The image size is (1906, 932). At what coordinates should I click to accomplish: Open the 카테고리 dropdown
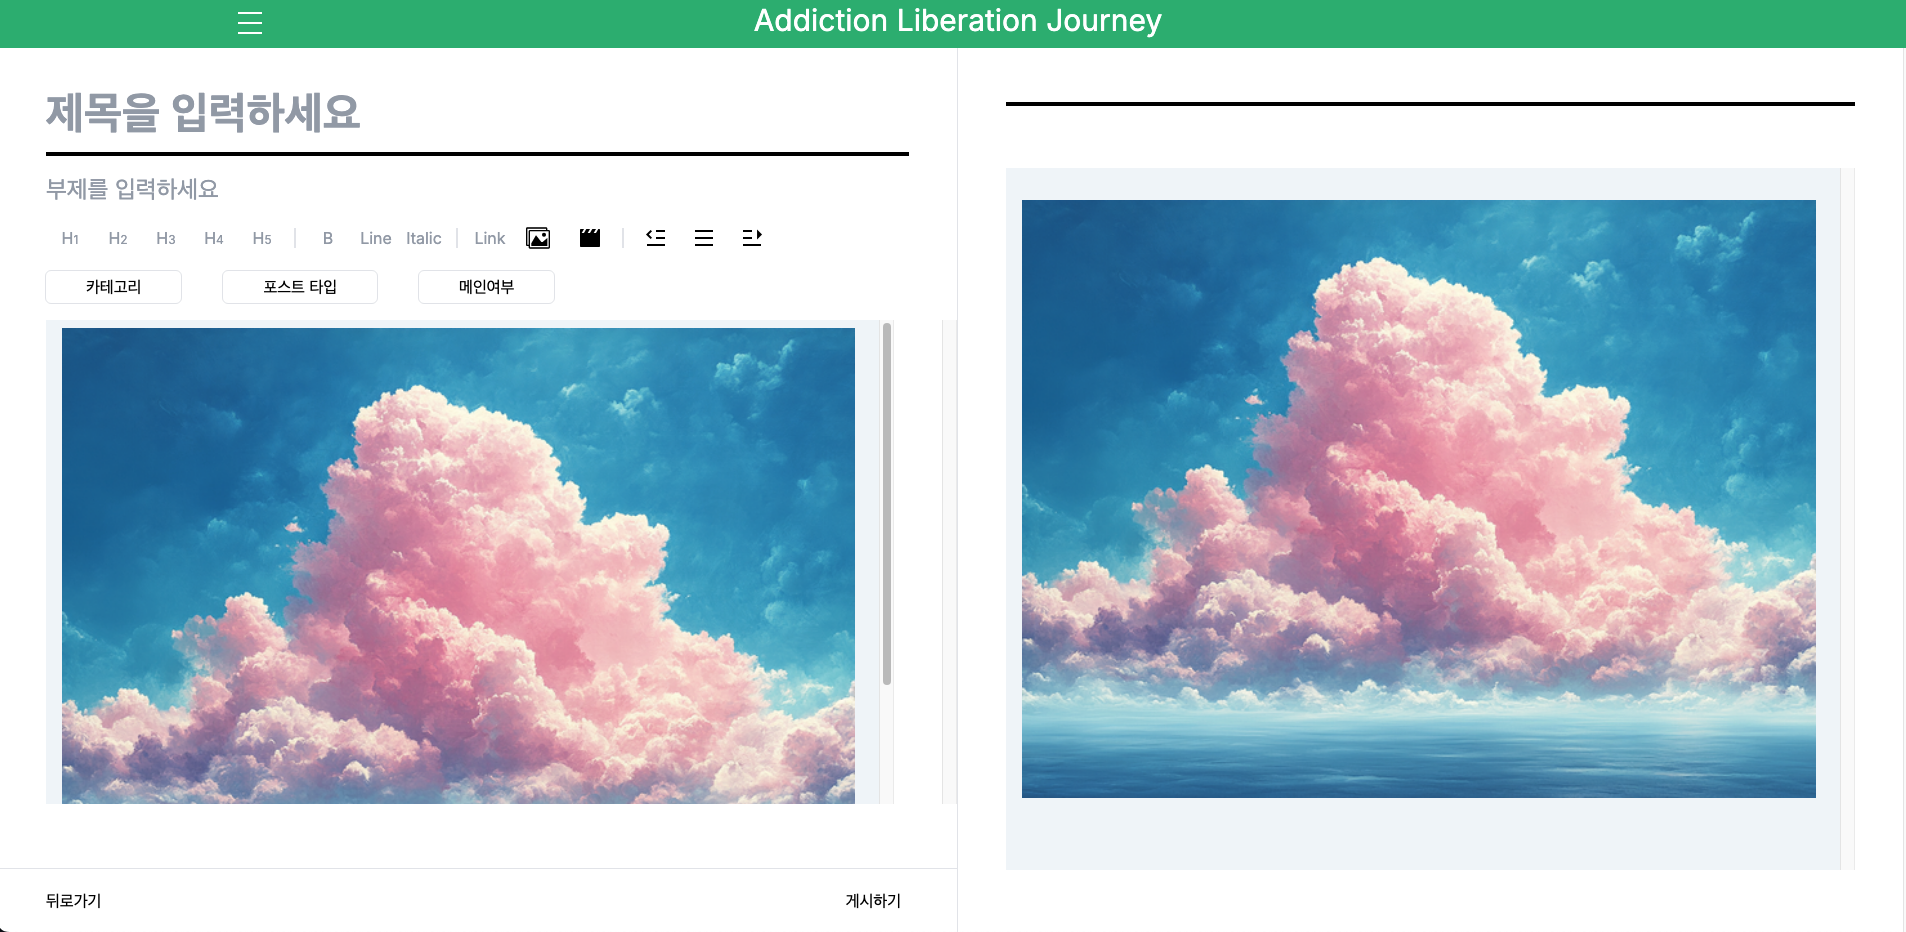tap(113, 287)
